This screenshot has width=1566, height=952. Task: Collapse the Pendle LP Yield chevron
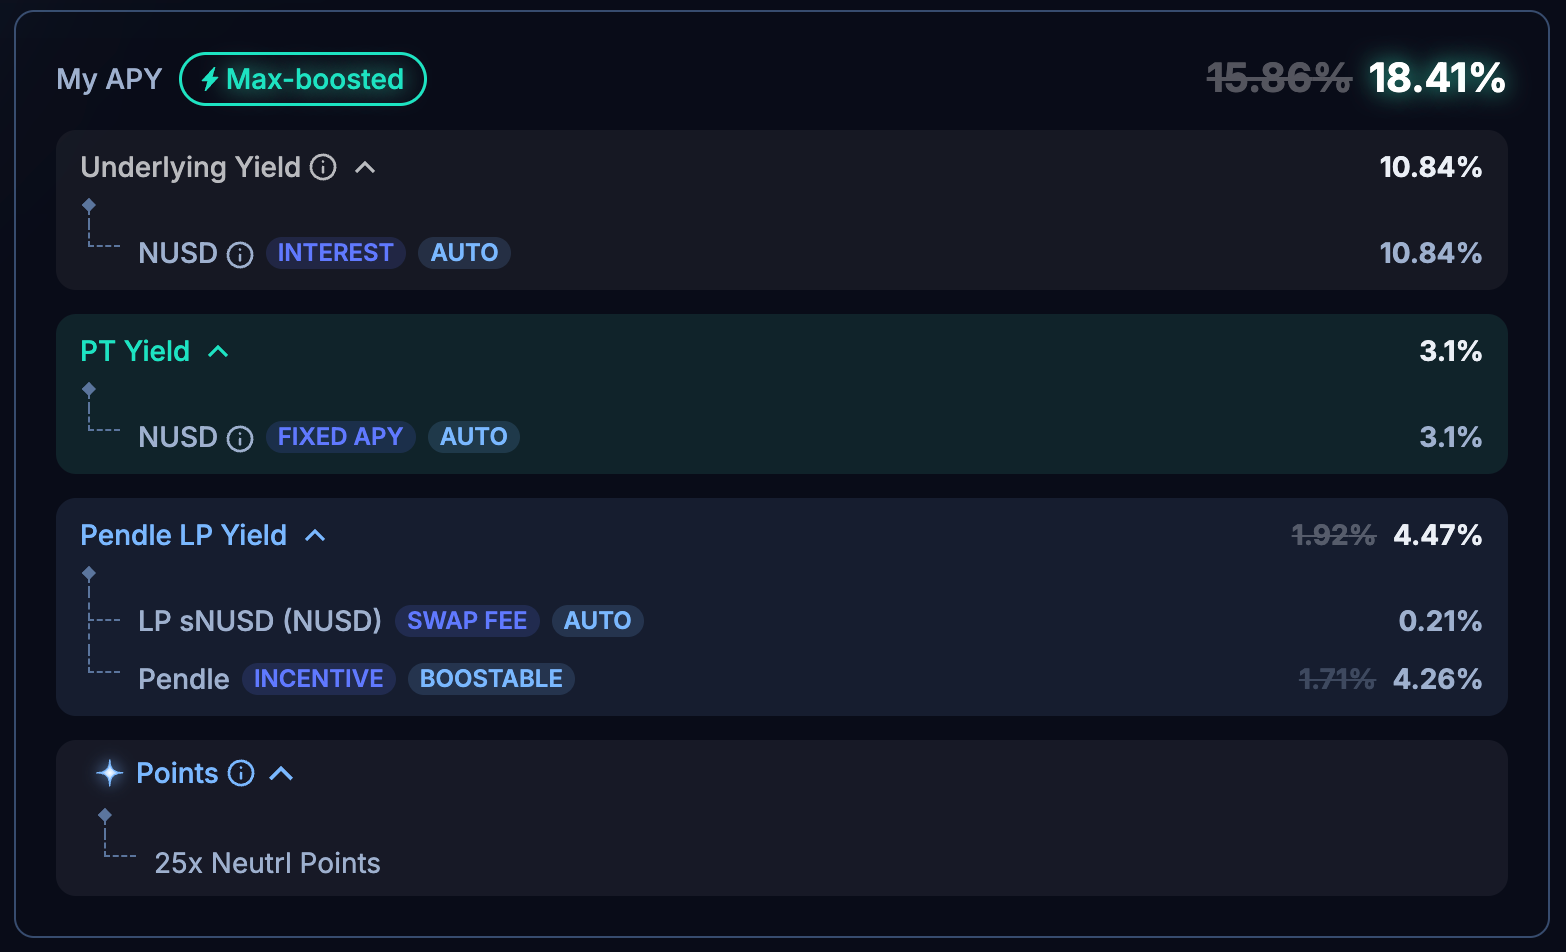click(315, 535)
